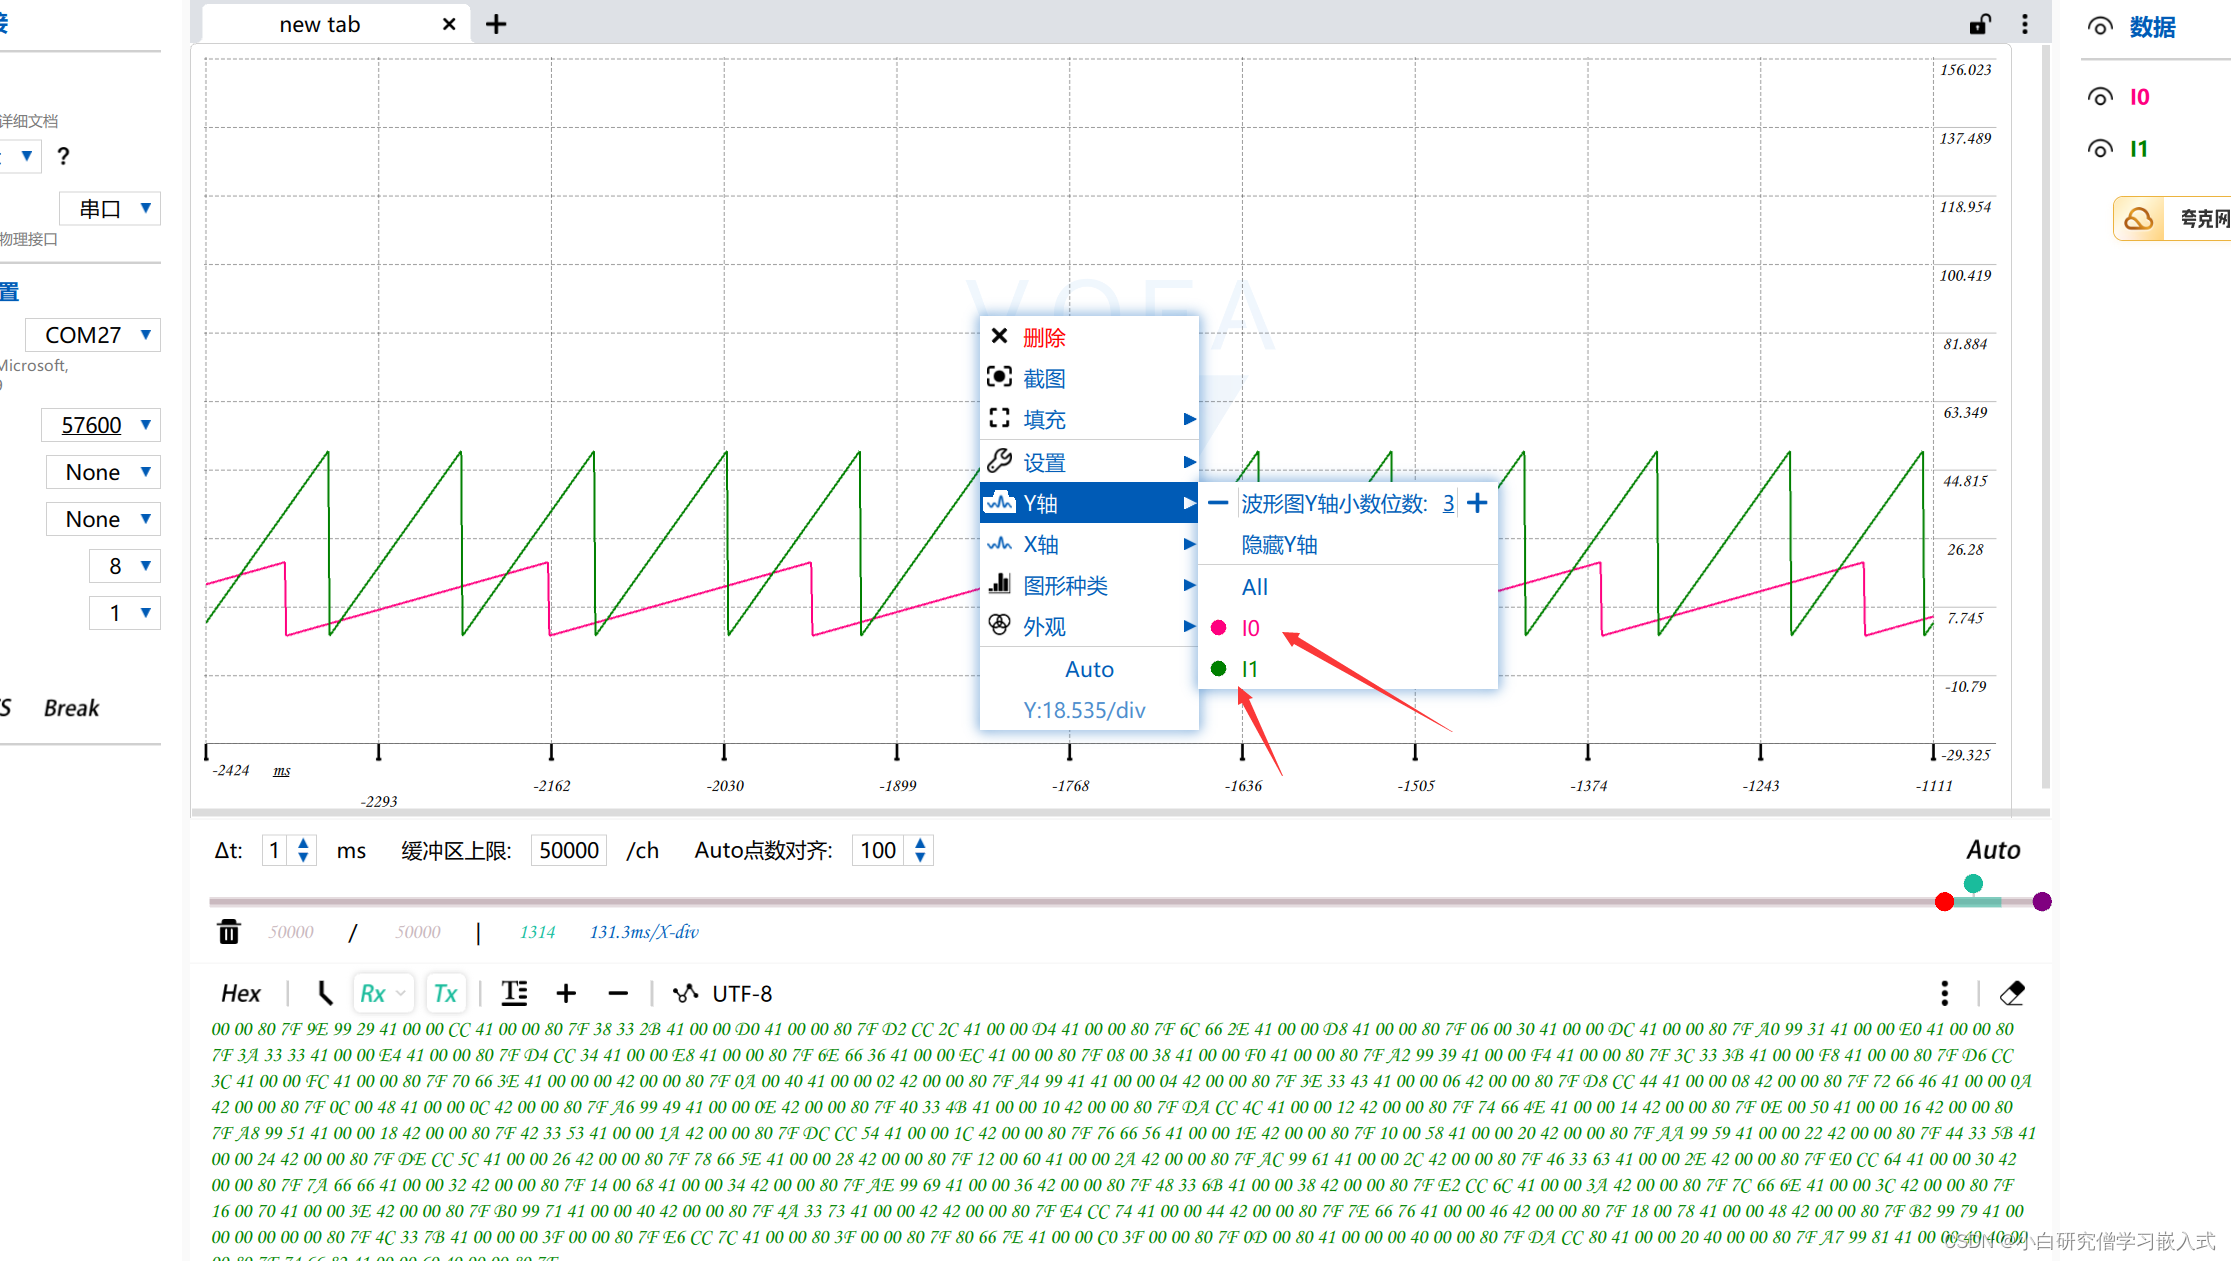Toggle visibility eye for channel I1
This screenshot has height=1261, width=2231.
(x=2100, y=149)
